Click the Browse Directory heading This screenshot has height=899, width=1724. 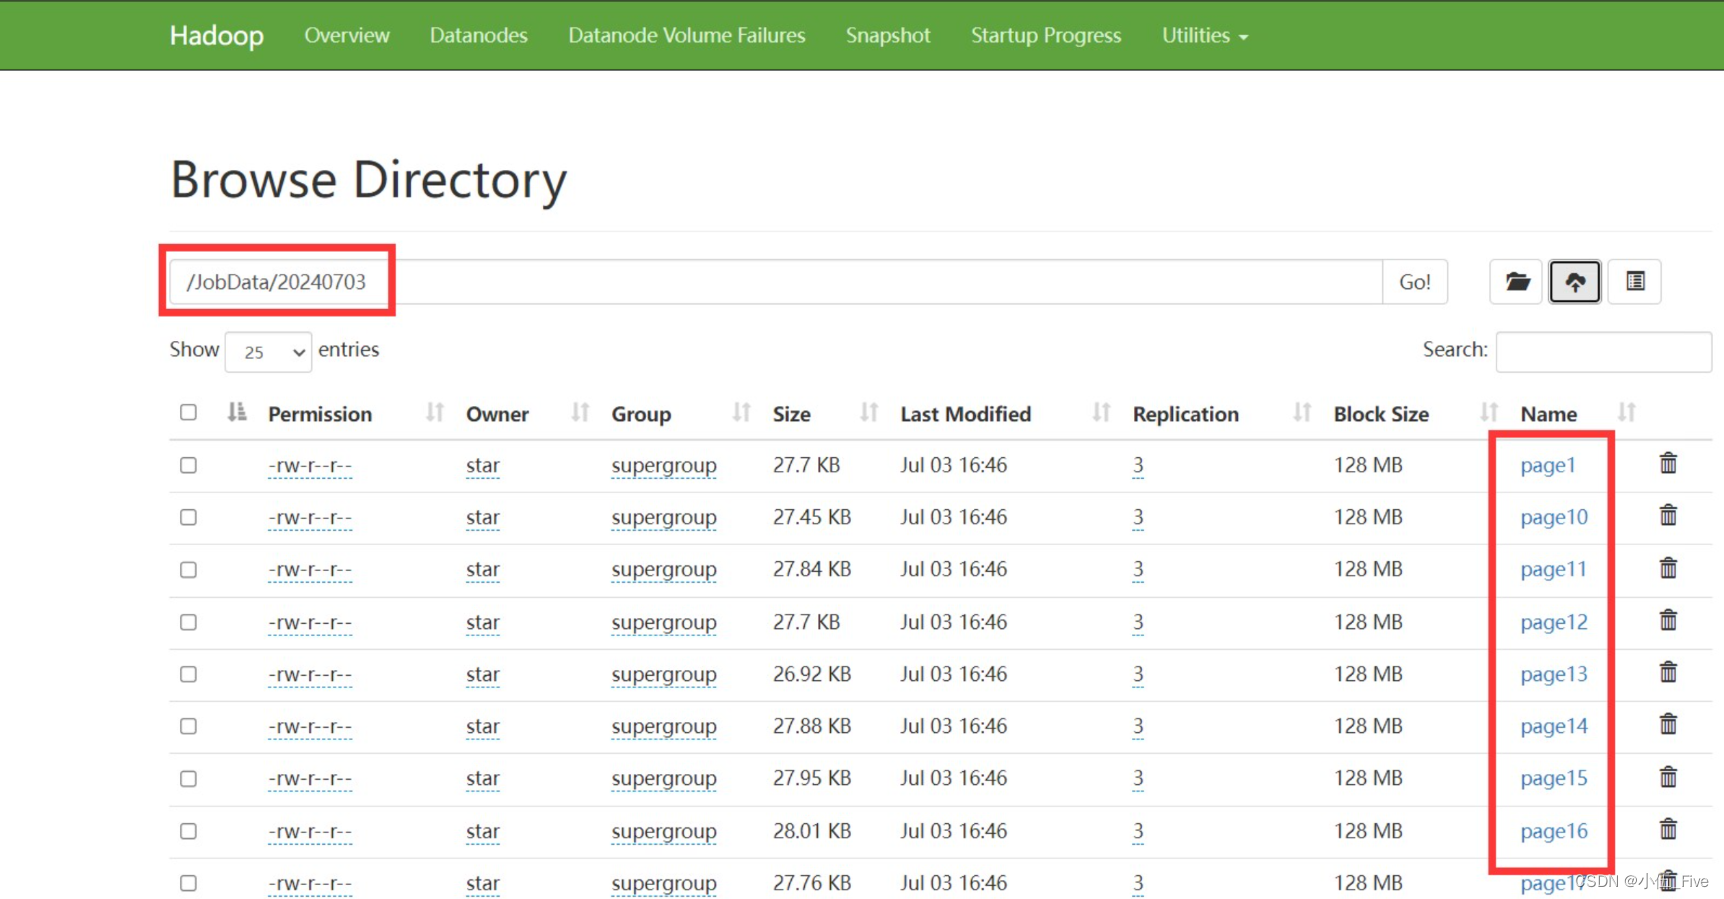click(369, 180)
